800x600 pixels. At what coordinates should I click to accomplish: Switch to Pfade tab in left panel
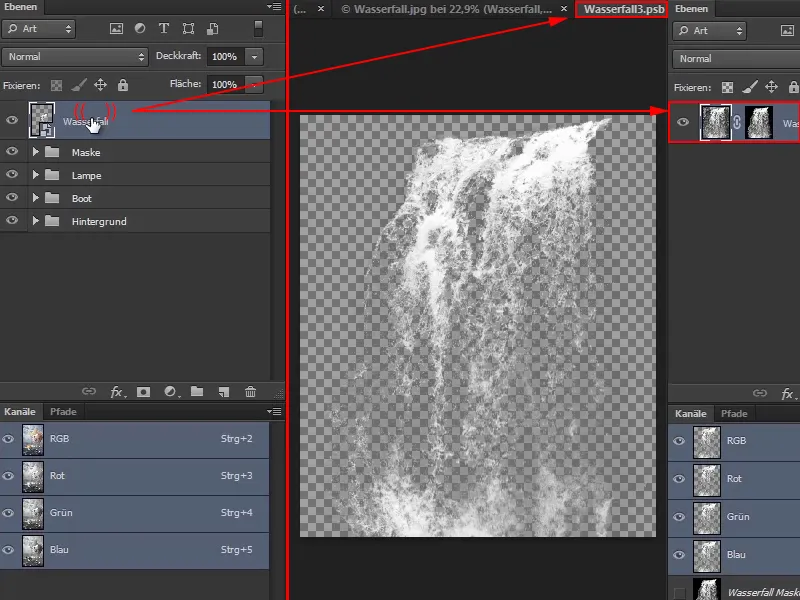64,411
